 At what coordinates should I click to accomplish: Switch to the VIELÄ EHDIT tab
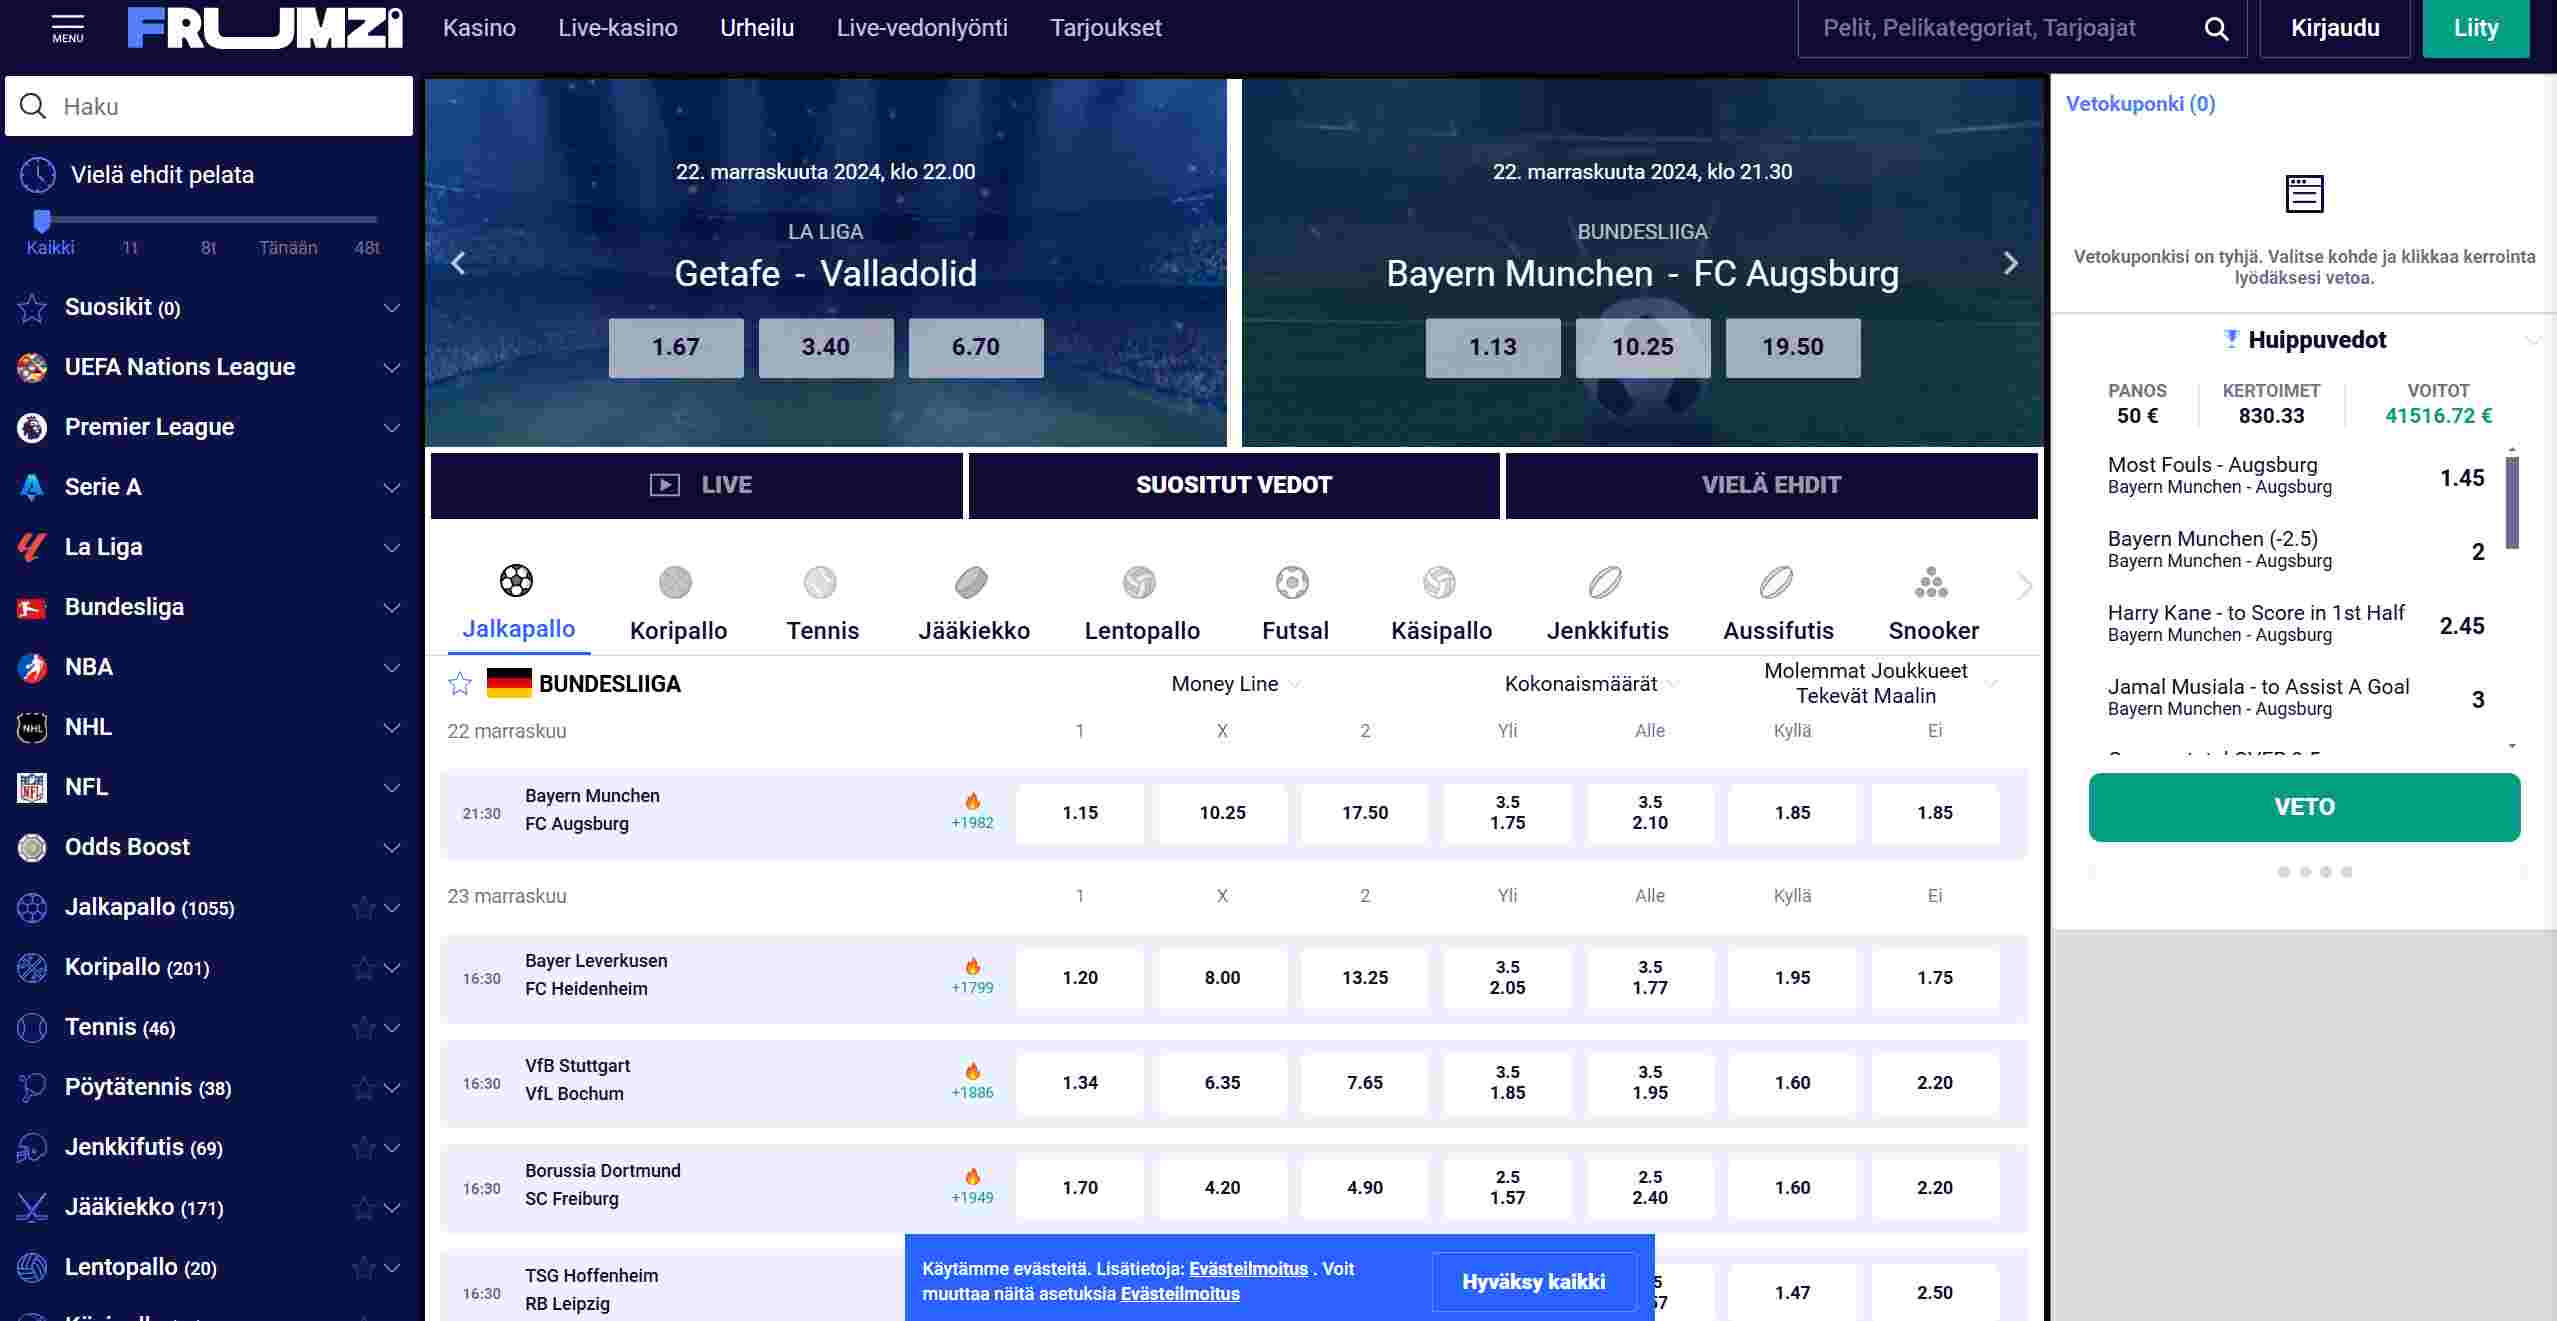tap(1771, 485)
